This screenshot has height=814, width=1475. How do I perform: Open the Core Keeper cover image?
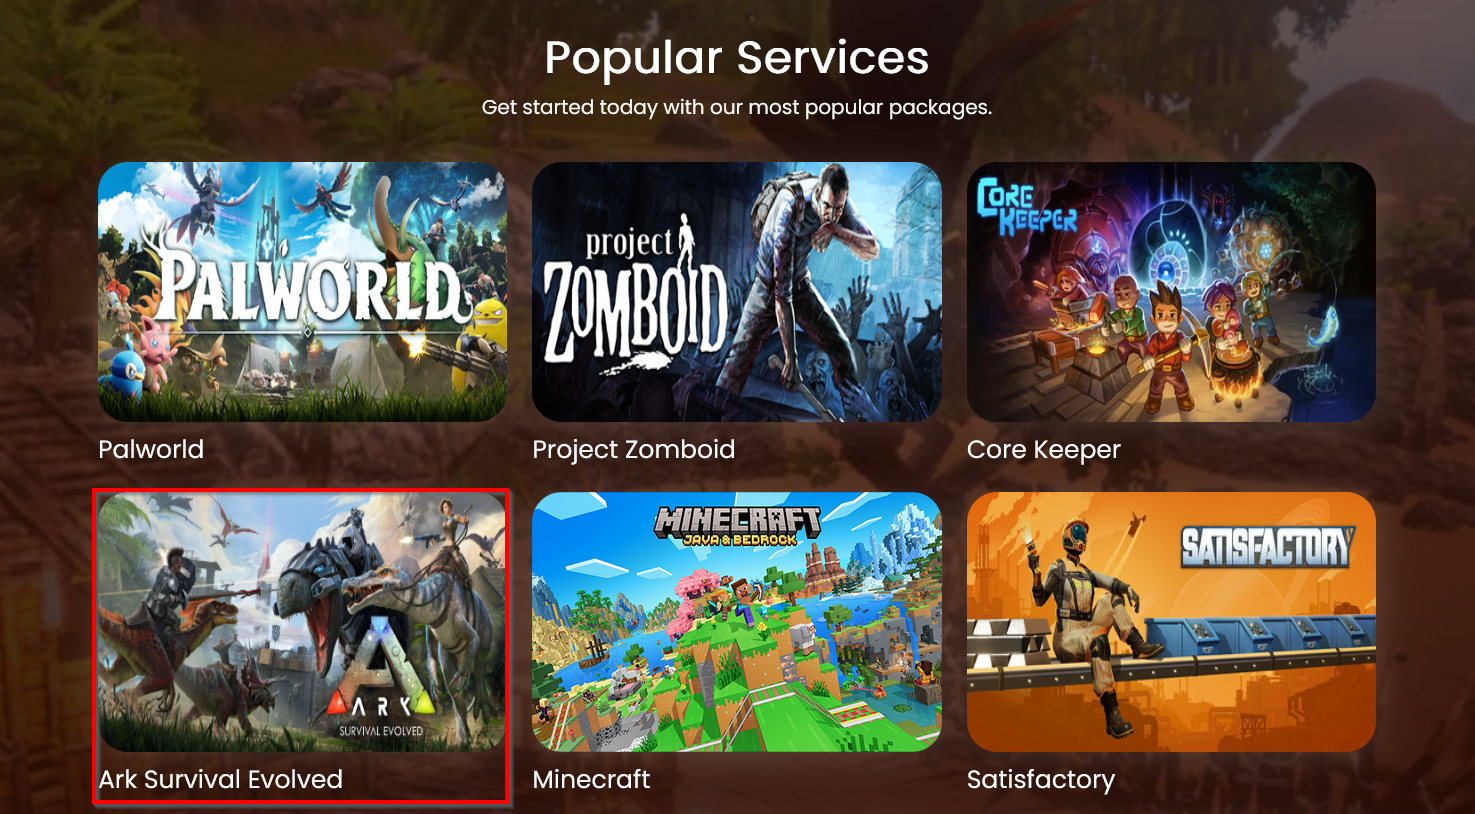pyautogui.click(x=1171, y=292)
